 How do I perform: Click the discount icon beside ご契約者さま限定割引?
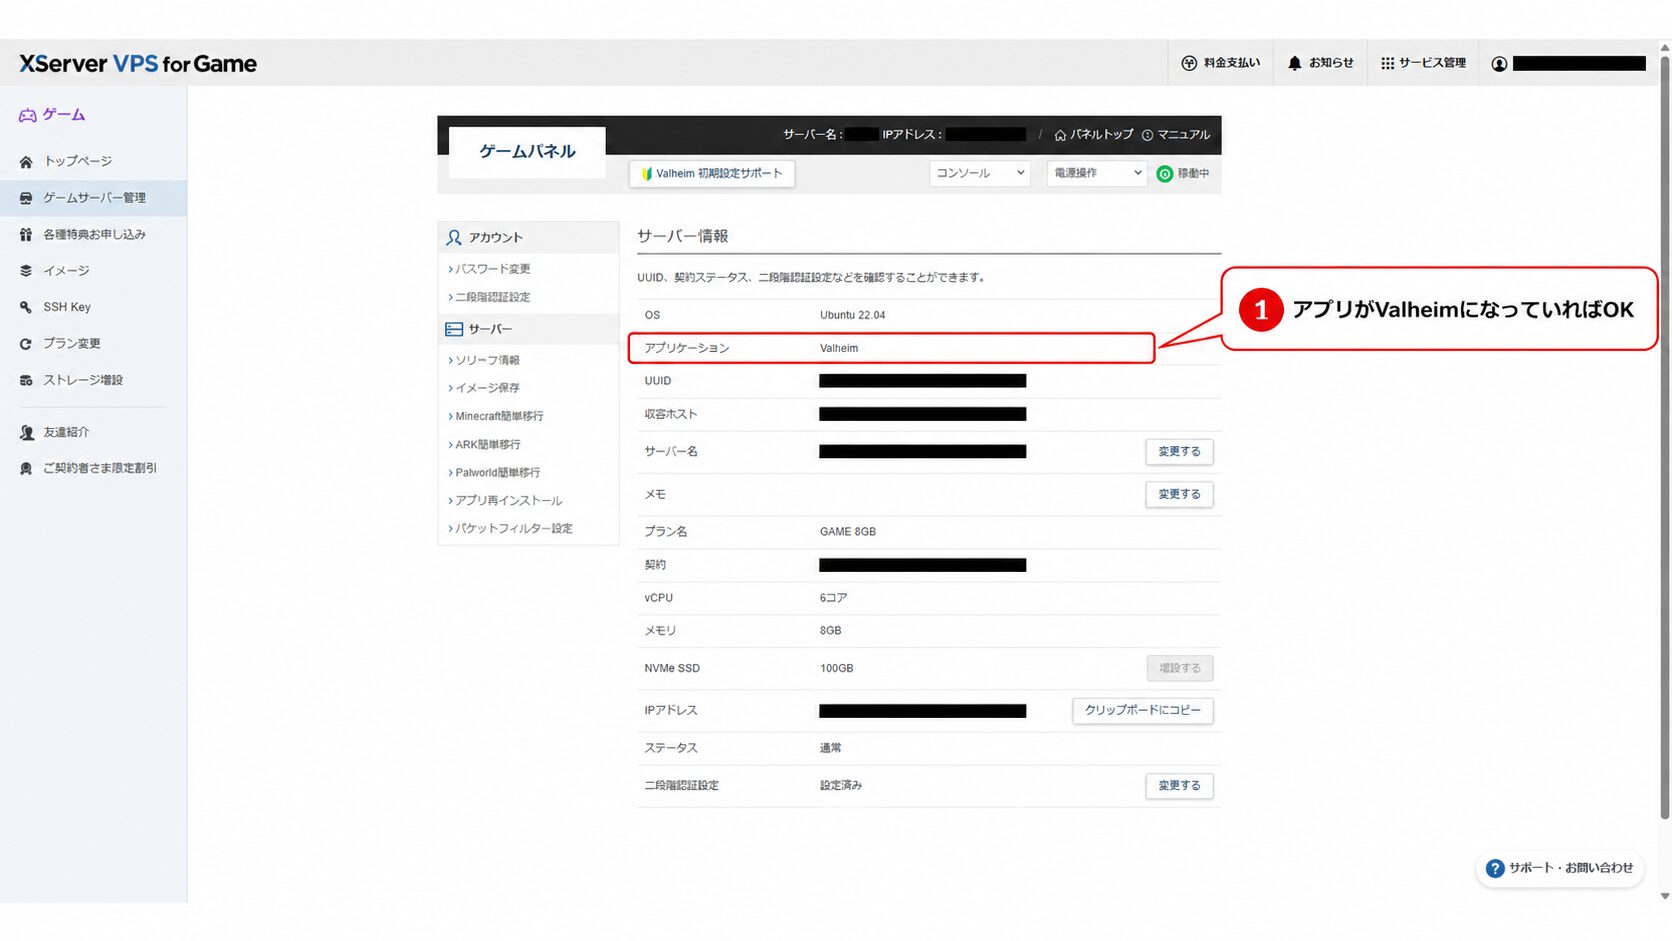click(x=26, y=468)
